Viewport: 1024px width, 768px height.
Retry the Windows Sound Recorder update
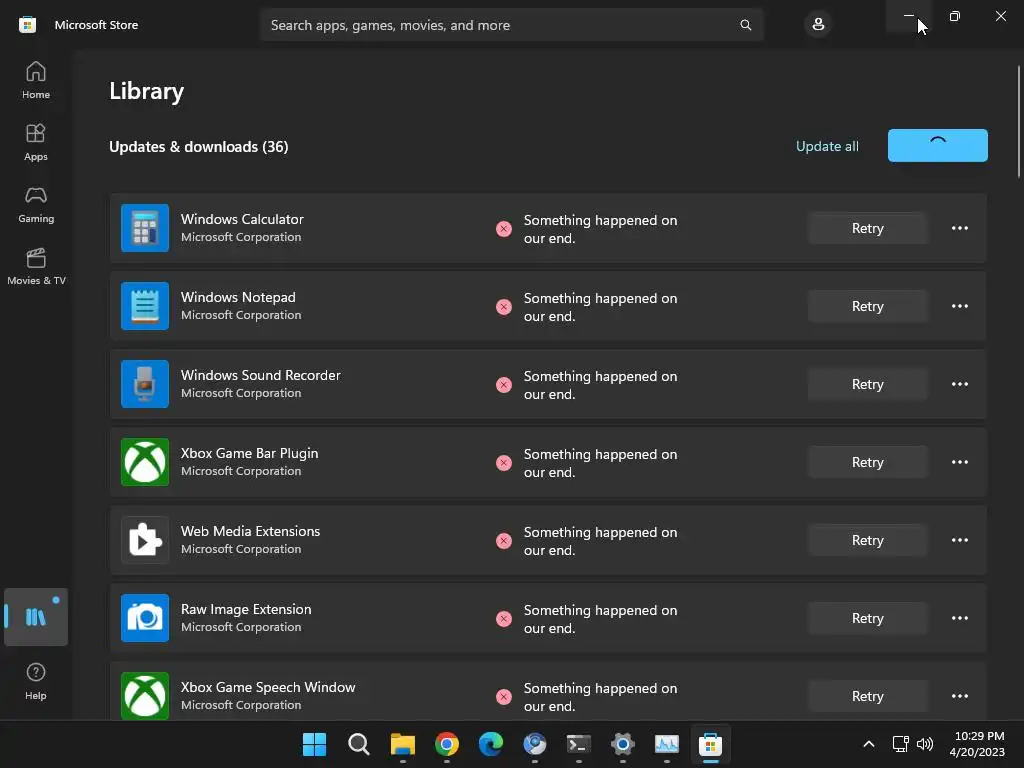[867, 384]
